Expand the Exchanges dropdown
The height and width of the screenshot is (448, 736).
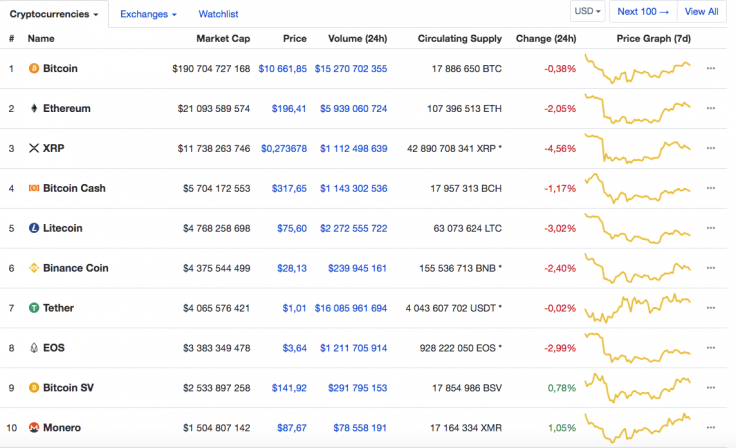pos(148,14)
